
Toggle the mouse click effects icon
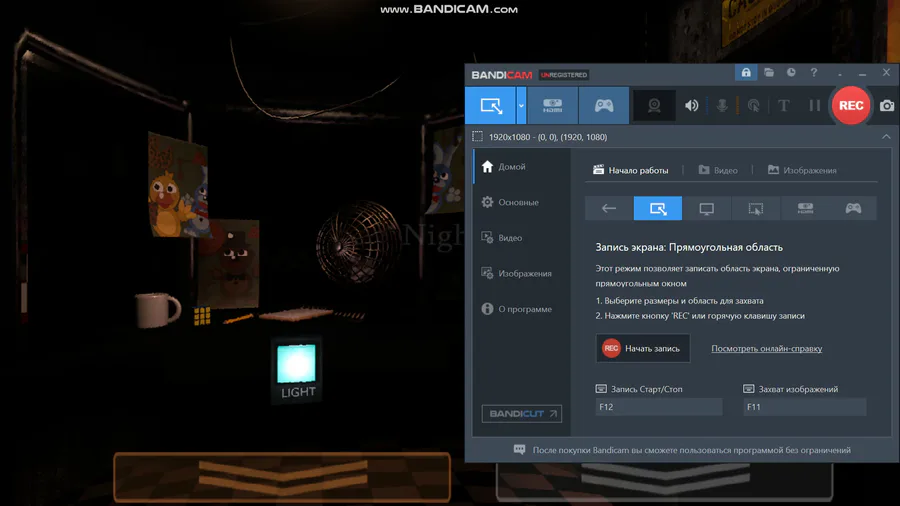(754, 106)
